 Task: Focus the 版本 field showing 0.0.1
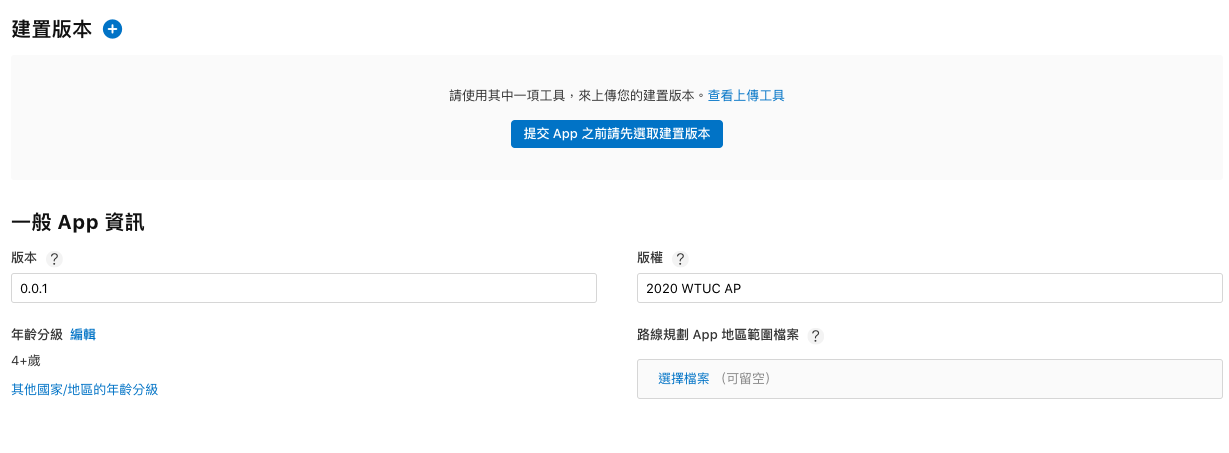click(x=304, y=288)
